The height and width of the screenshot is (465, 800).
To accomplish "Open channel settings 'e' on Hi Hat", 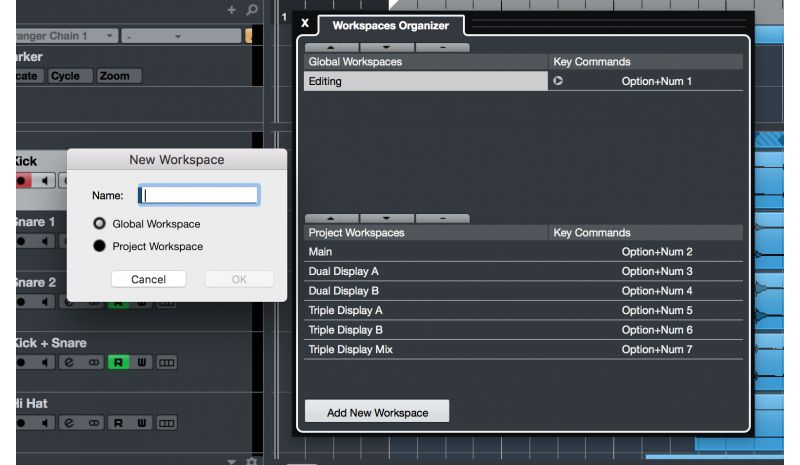I will coord(69,423).
